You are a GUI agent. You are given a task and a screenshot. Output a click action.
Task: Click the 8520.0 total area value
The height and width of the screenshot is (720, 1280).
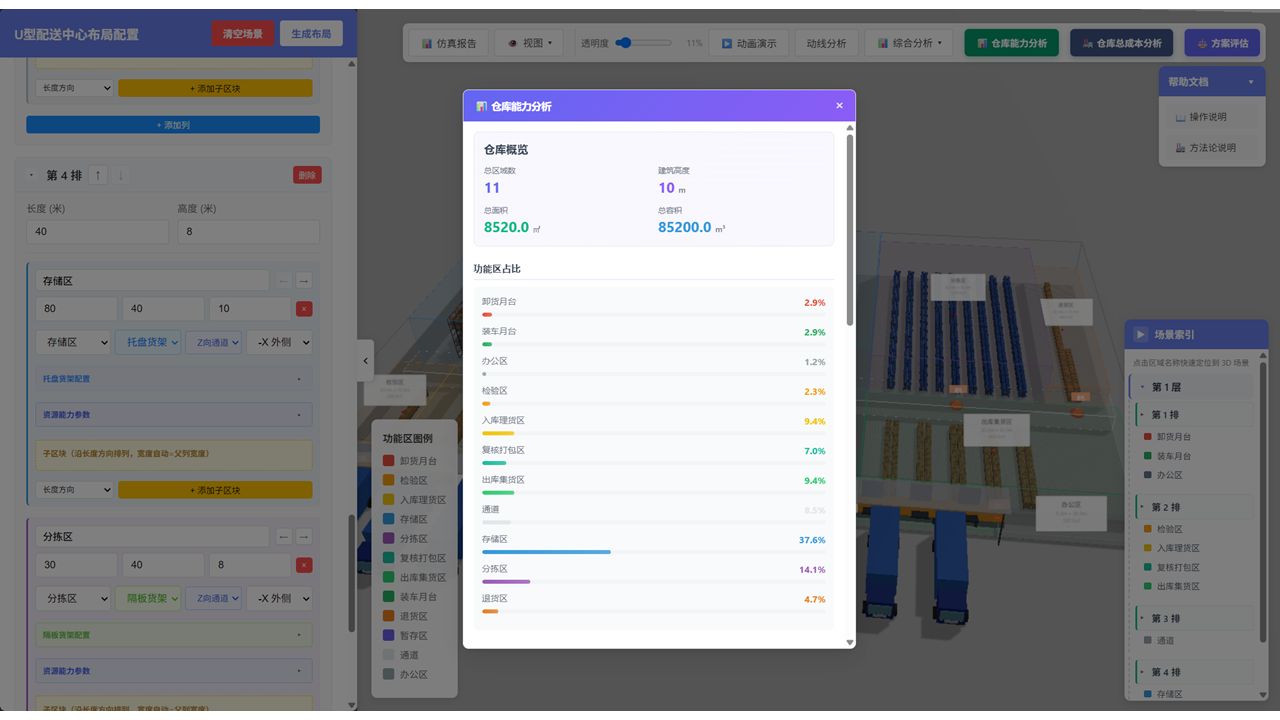(506, 228)
